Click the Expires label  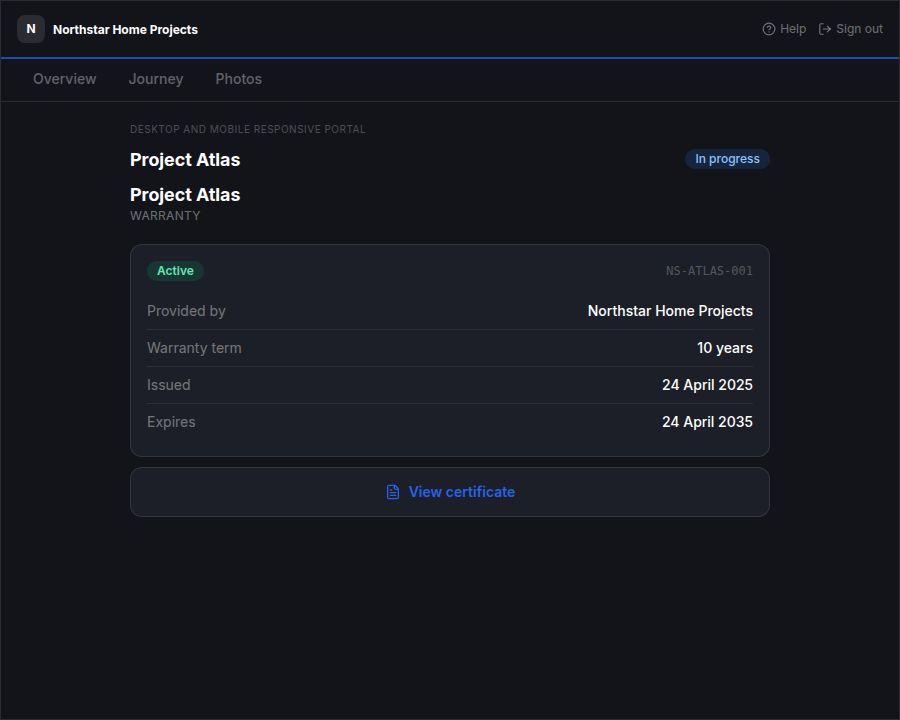(171, 422)
